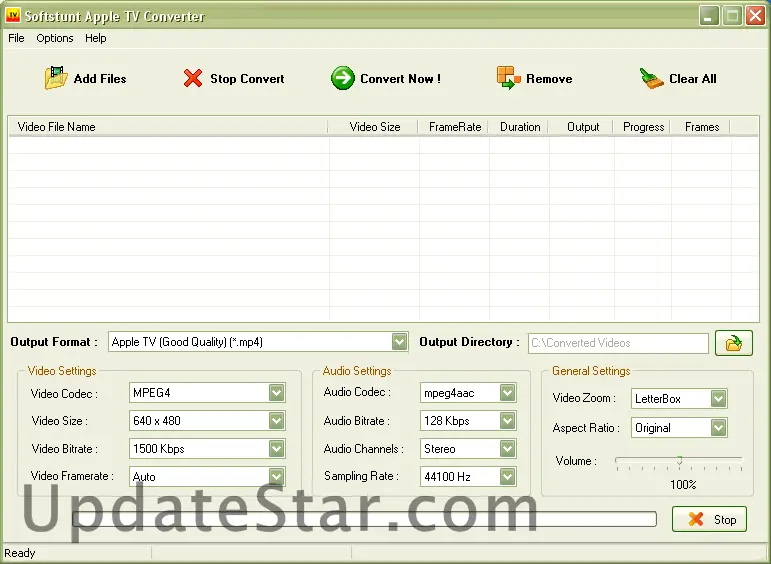Expand the Aspect Ratio dropdown

click(x=718, y=428)
